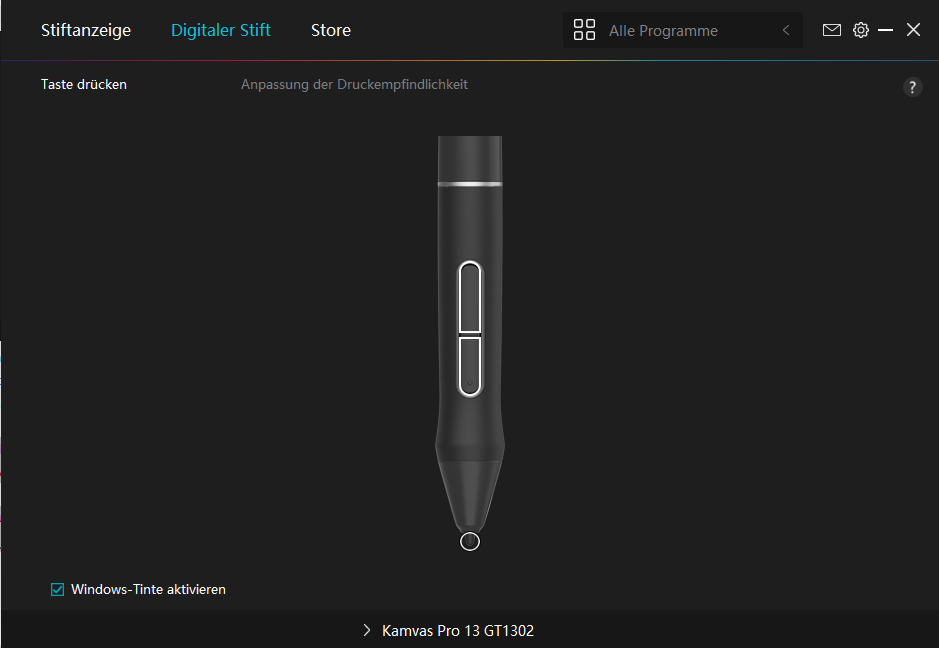
Task: Click the silver ring on the pen top
Action: click(x=470, y=184)
